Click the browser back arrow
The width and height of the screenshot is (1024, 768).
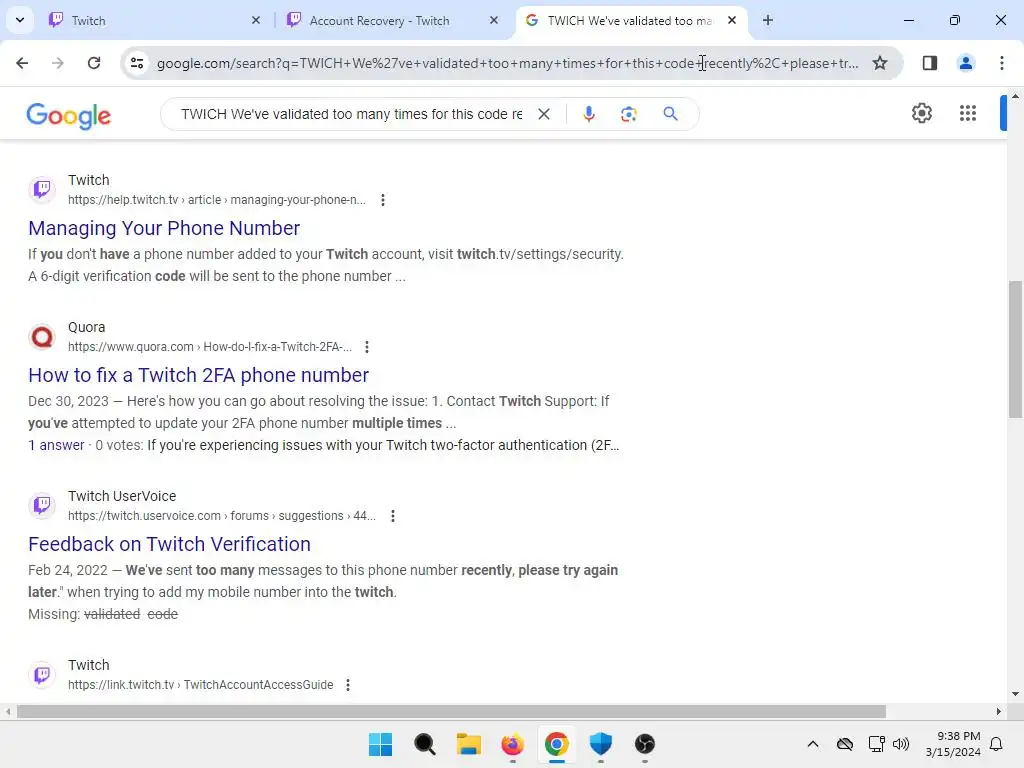(22, 63)
